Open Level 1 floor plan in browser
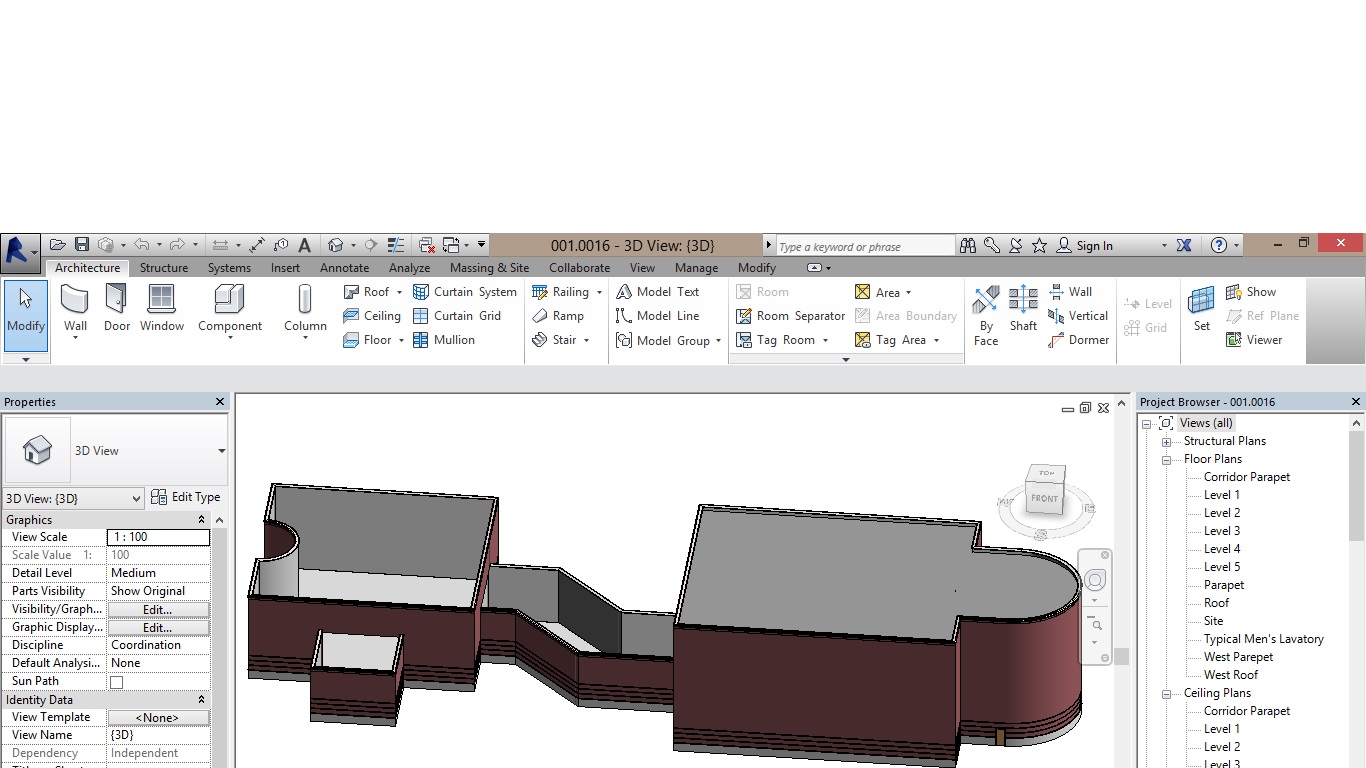The width and height of the screenshot is (1366, 768). (x=1222, y=495)
